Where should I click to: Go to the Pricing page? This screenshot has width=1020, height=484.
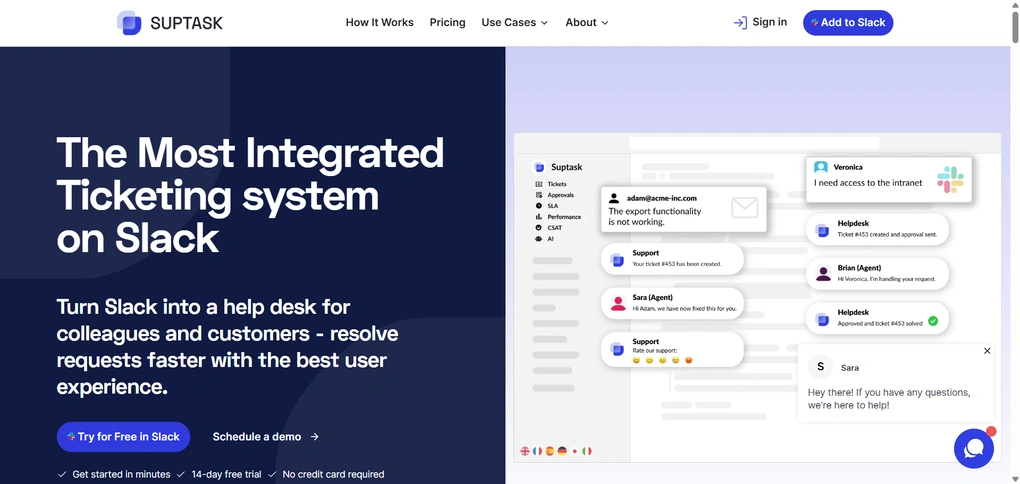[x=448, y=23]
